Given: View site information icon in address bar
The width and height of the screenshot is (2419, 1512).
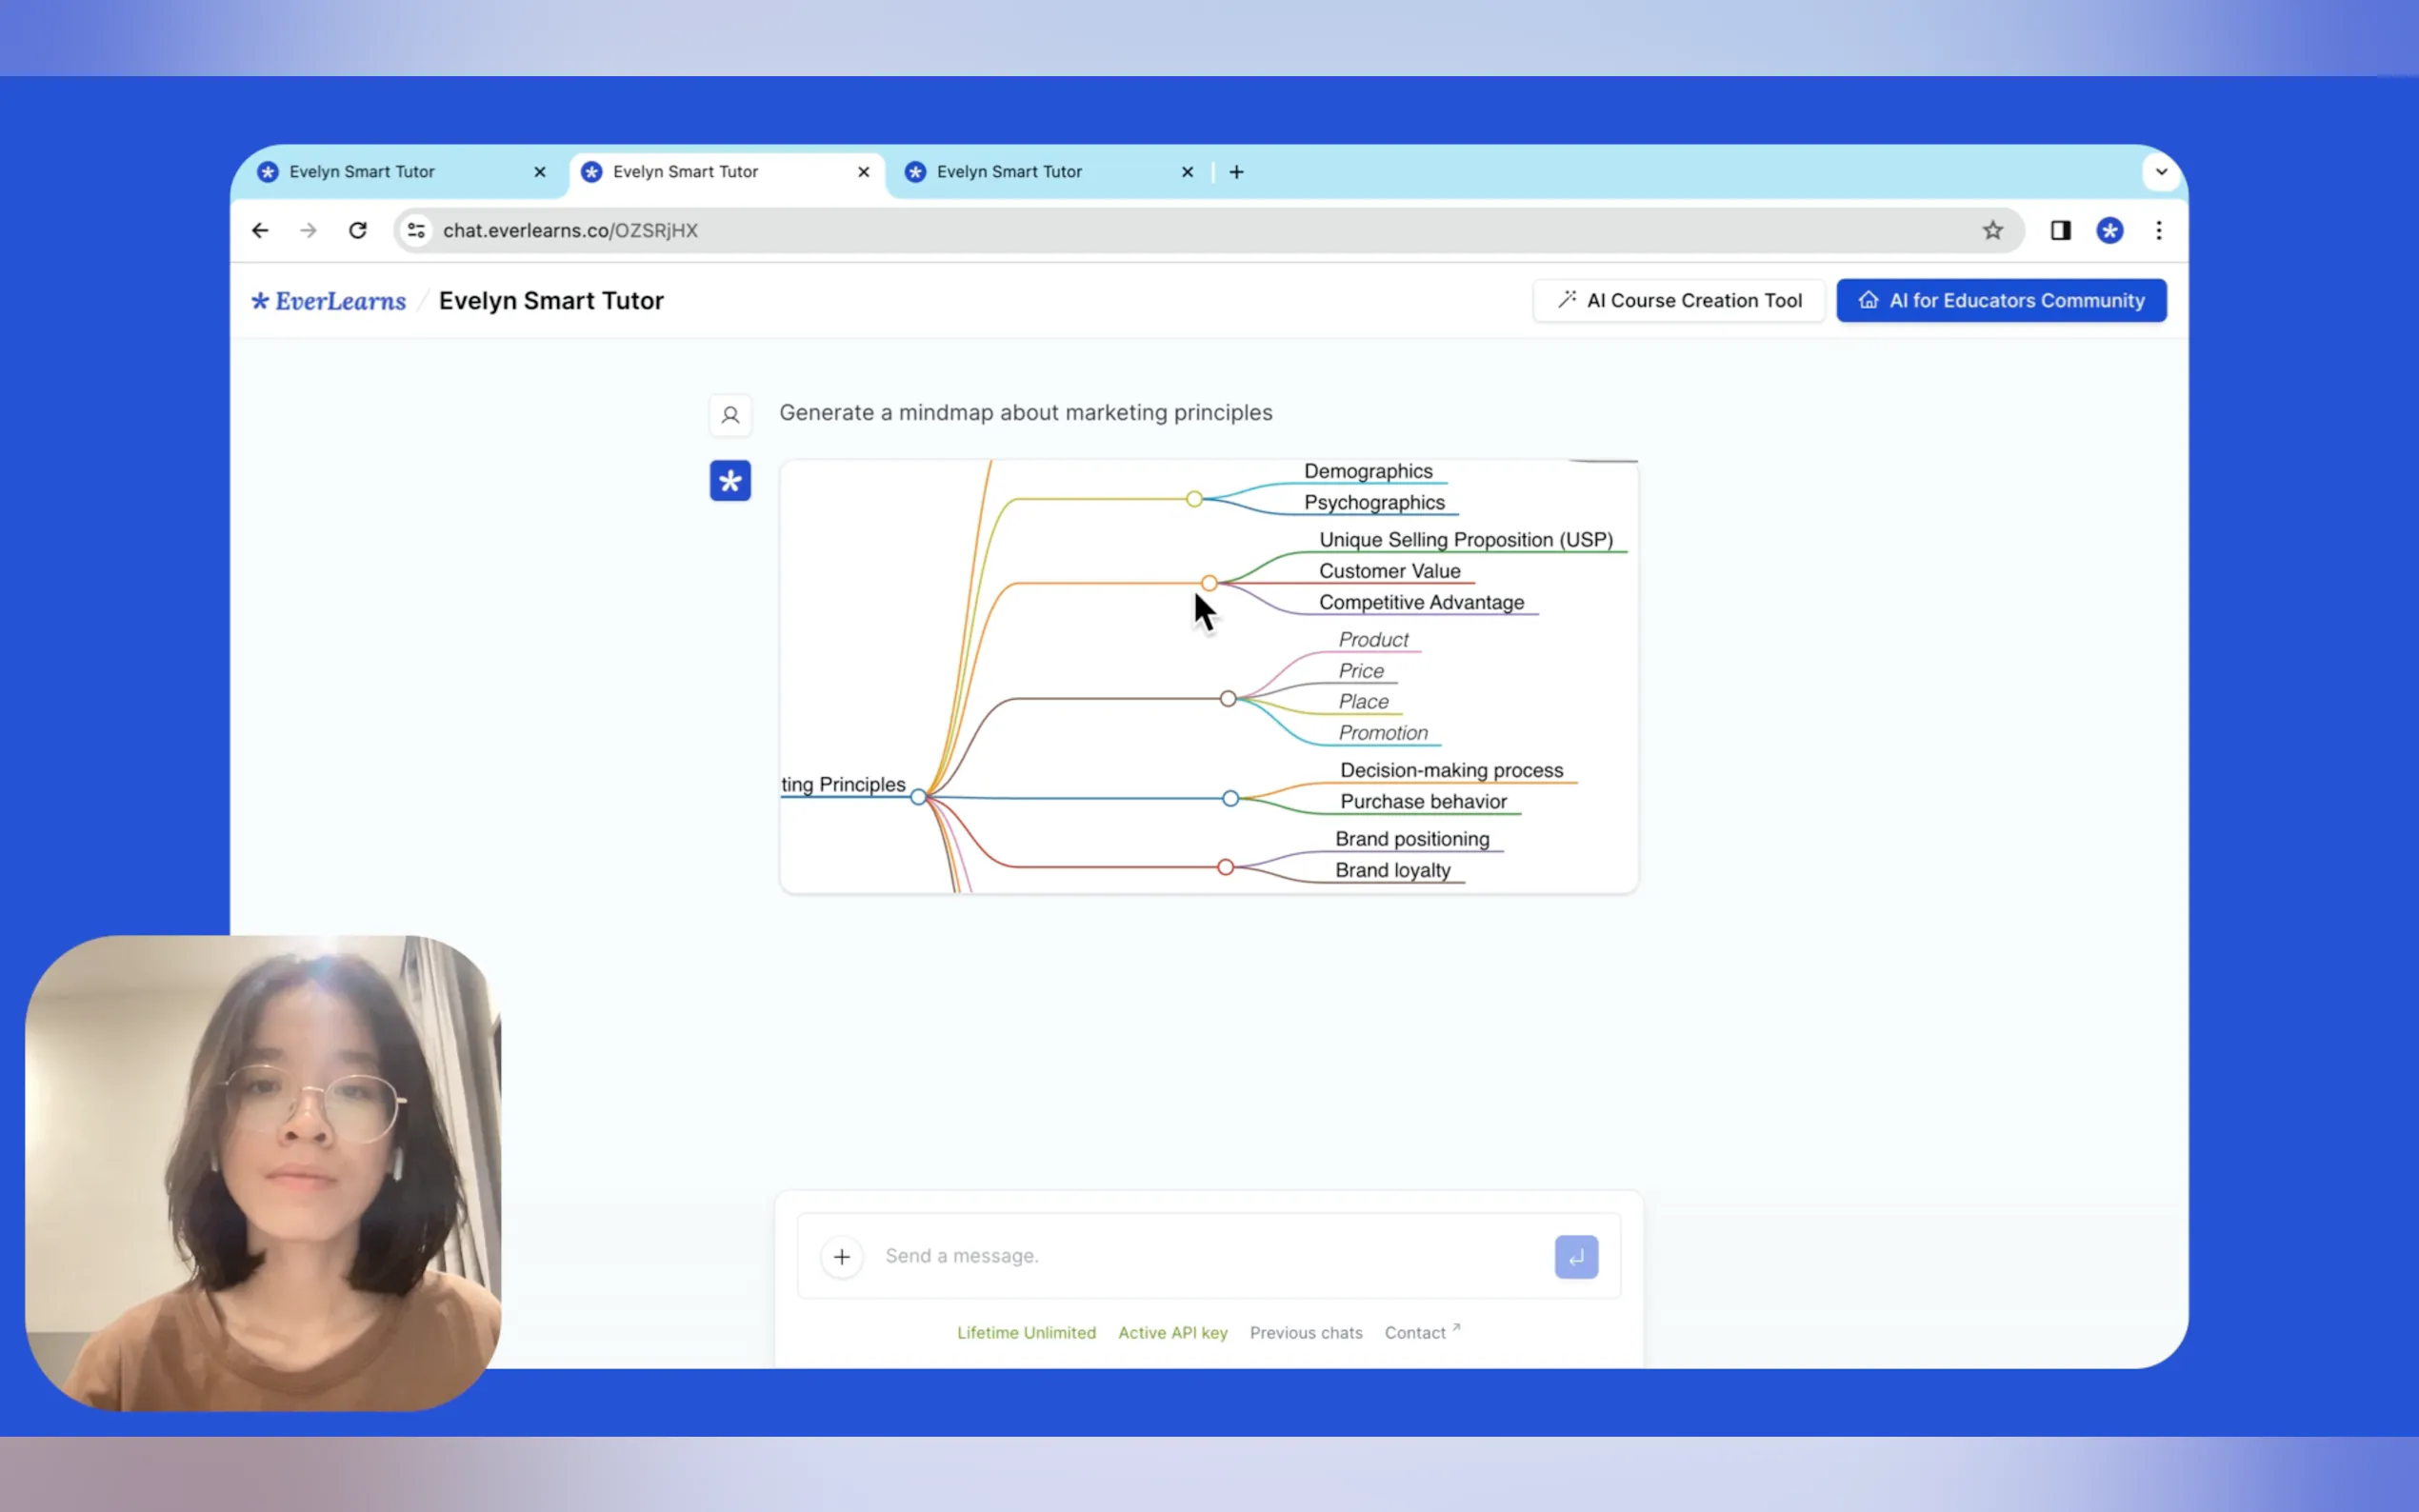Looking at the screenshot, I should (x=416, y=230).
